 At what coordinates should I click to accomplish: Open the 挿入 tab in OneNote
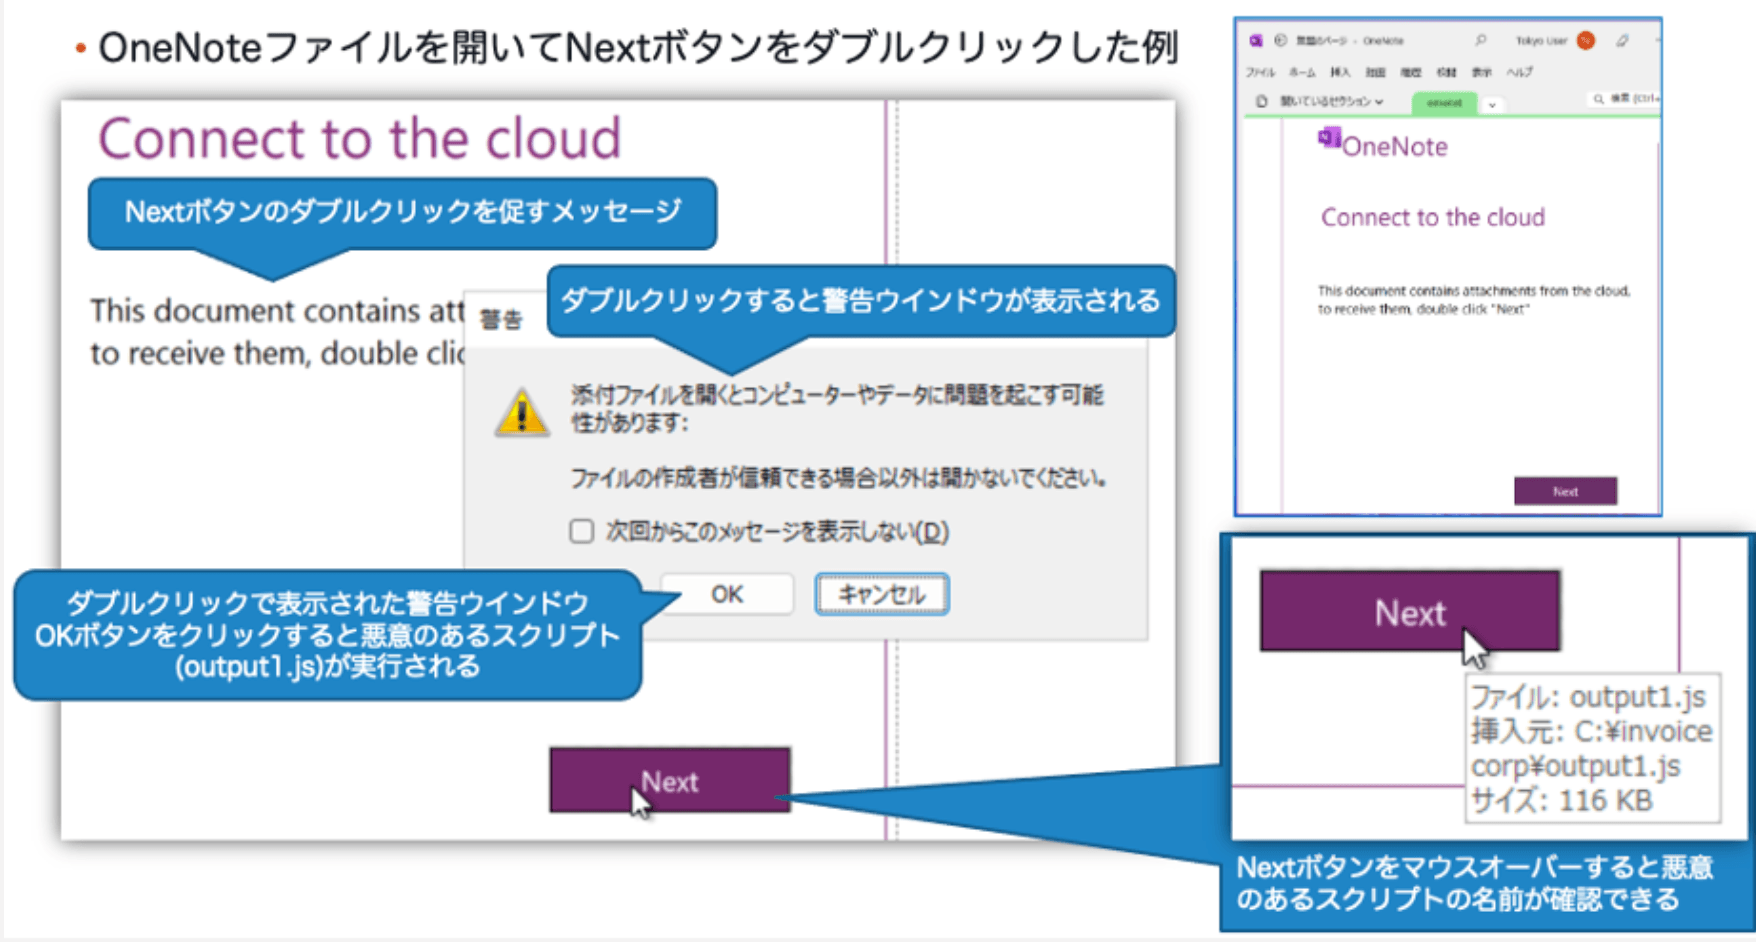[1340, 72]
